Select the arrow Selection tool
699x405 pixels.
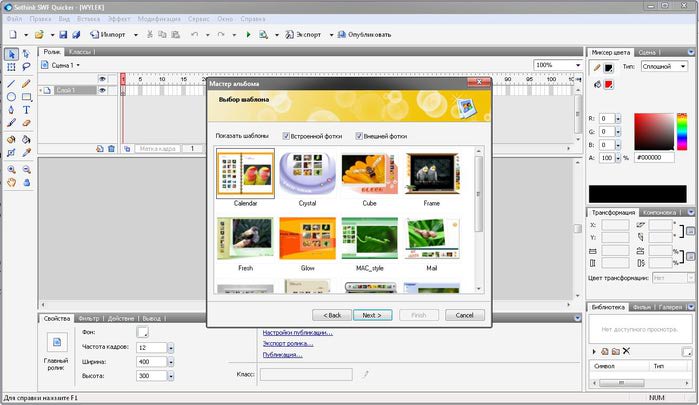click(12, 54)
